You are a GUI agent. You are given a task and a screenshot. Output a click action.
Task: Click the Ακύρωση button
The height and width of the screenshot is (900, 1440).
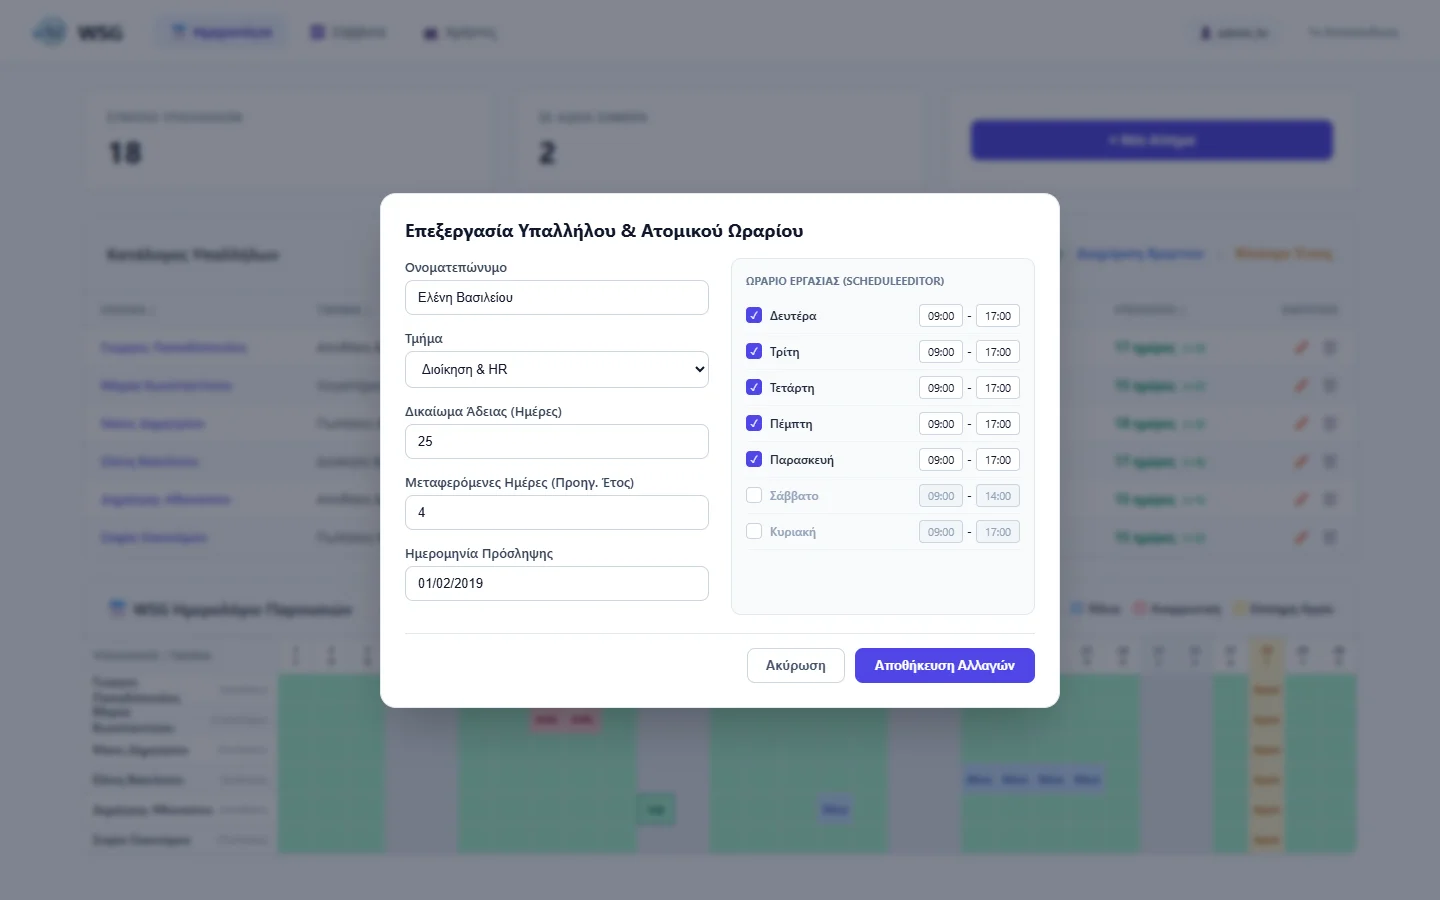point(796,665)
